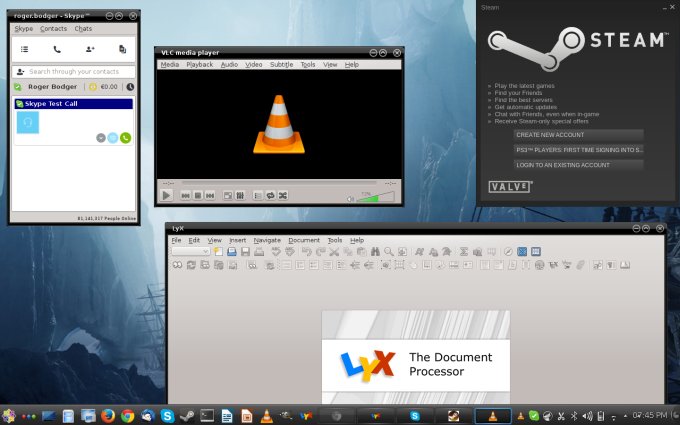Click LyX find and replace binoculars icon
The height and width of the screenshot is (425, 680).
point(375,252)
